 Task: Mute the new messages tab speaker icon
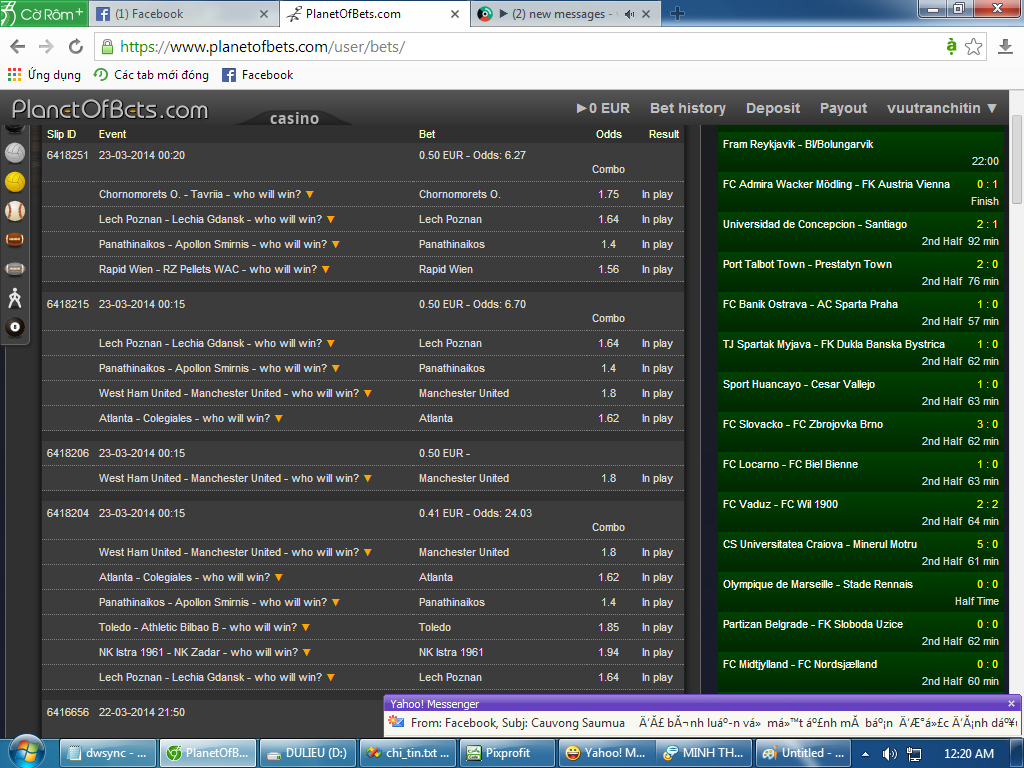(x=629, y=14)
